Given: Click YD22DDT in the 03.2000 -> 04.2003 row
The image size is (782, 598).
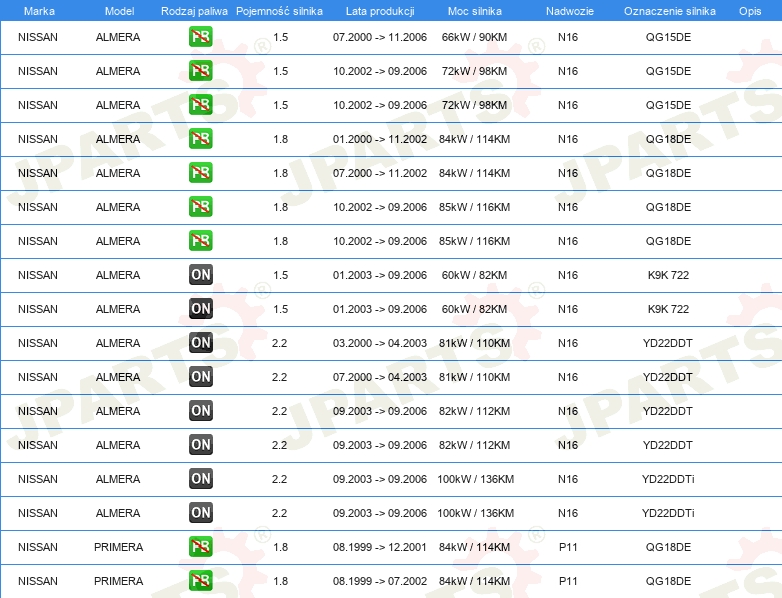Looking at the screenshot, I should [668, 343].
